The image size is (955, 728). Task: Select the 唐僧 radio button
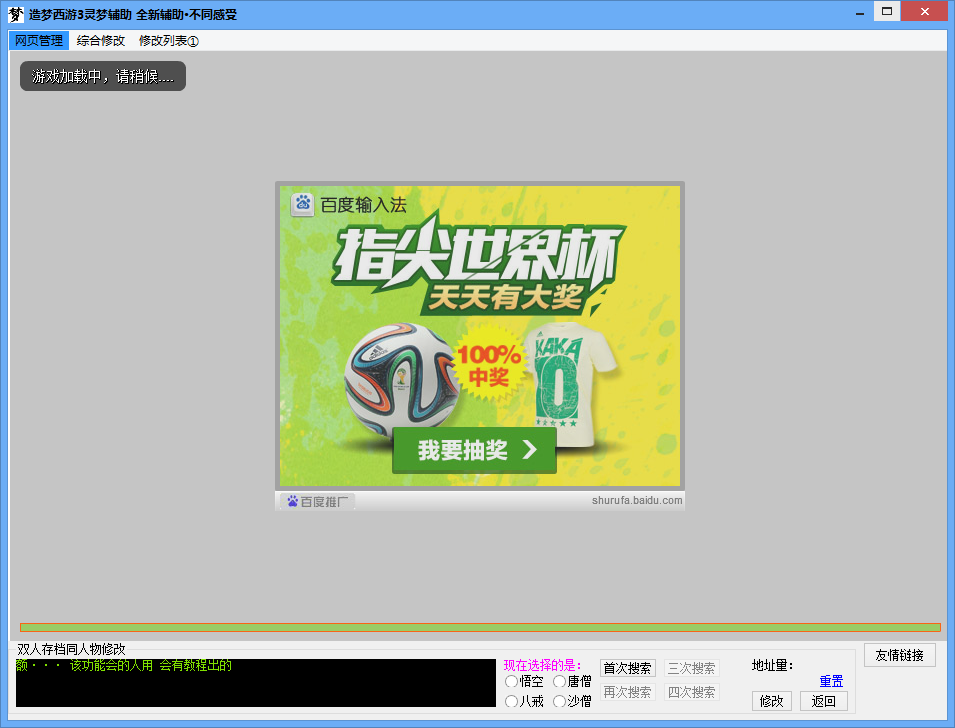point(560,681)
